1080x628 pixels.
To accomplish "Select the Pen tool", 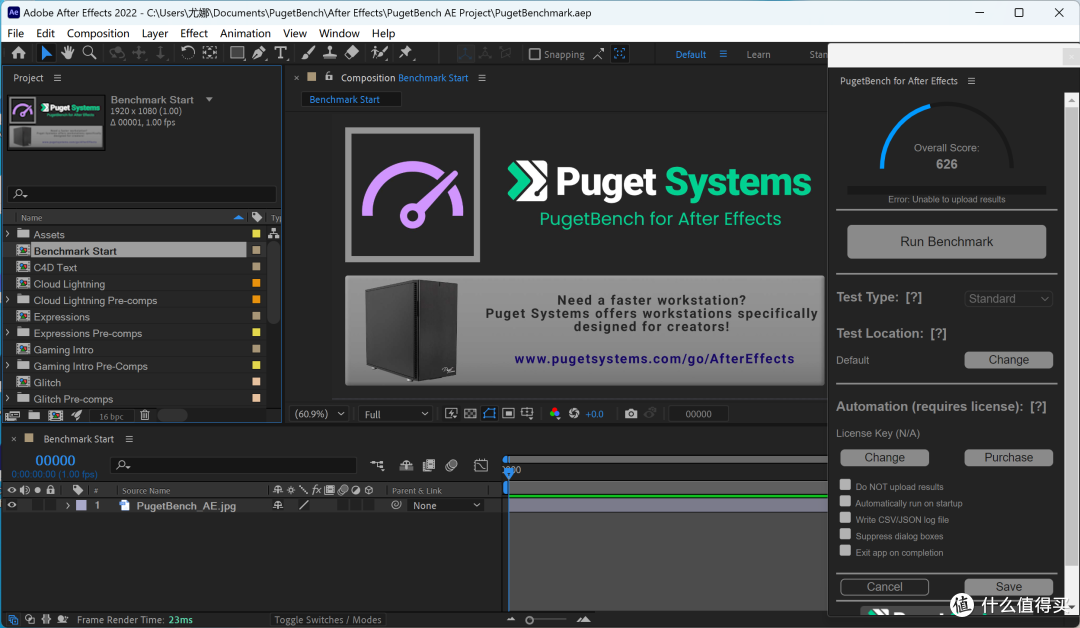I will click(259, 53).
